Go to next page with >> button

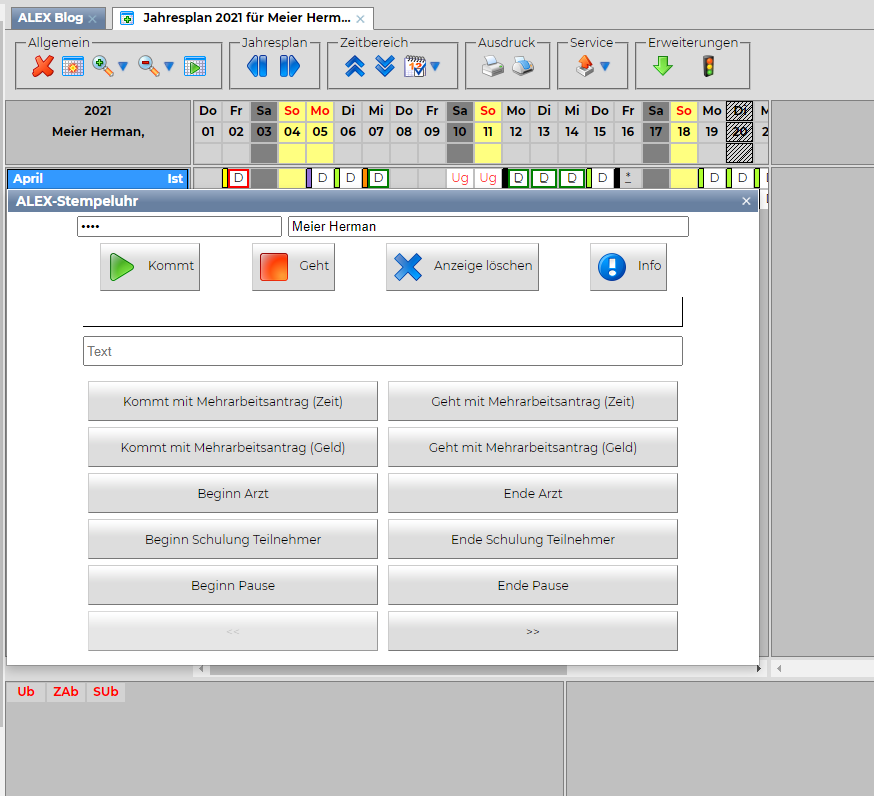(532, 631)
